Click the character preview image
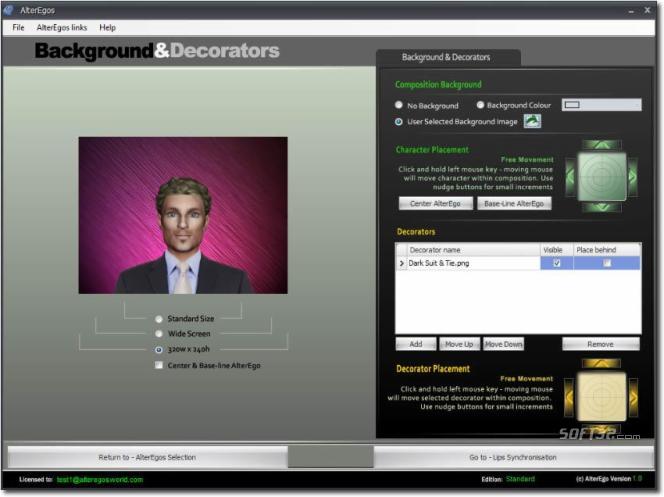664x497 pixels. pos(183,215)
